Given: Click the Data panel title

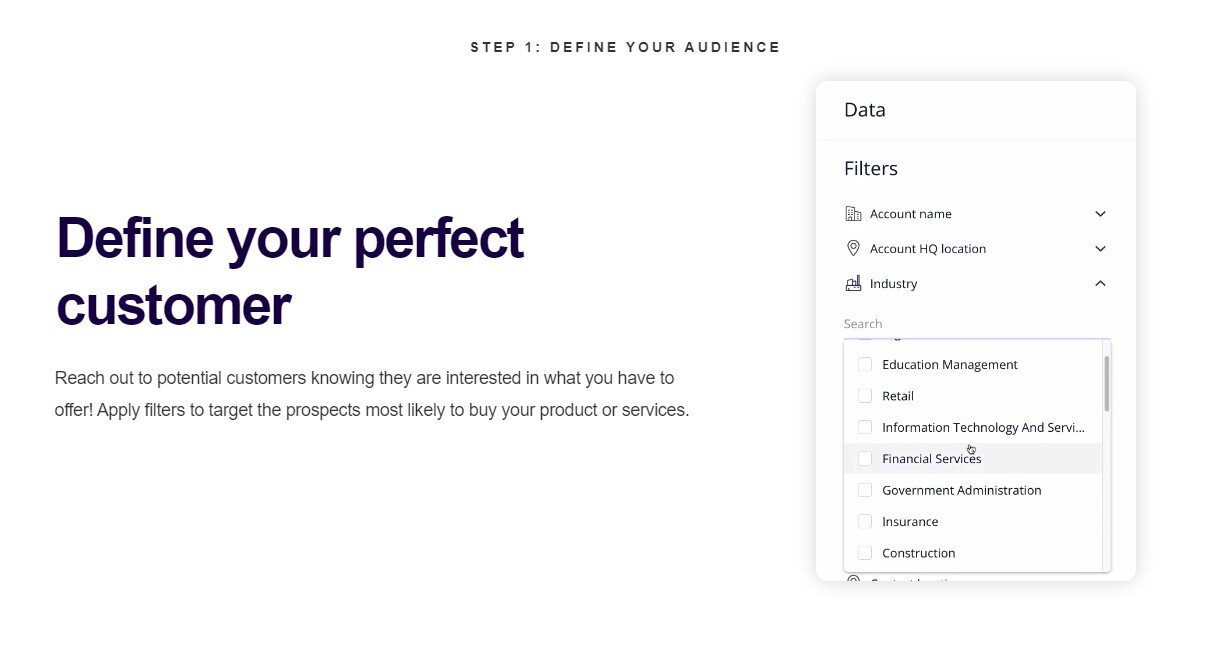Looking at the screenshot, I should (865, 110).
